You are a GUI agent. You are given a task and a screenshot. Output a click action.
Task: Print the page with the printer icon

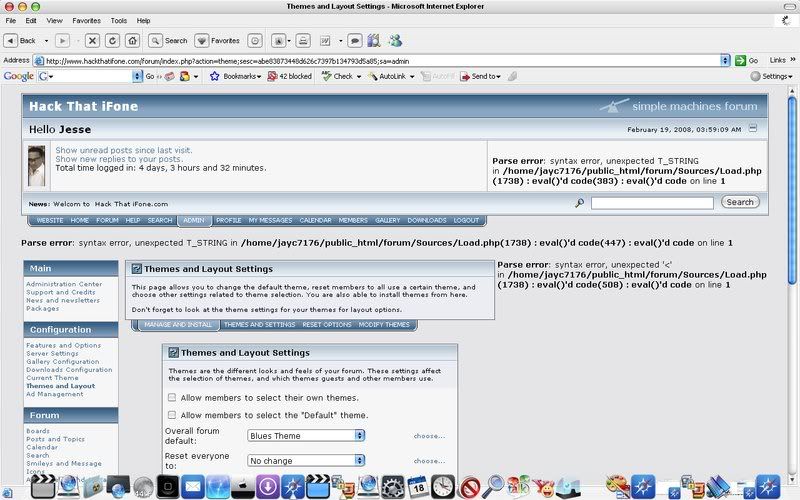[x=303, y=41]
